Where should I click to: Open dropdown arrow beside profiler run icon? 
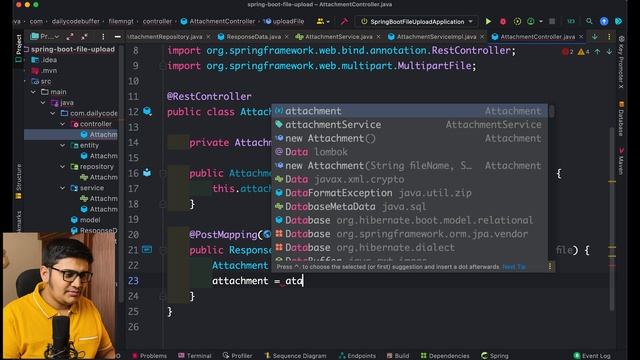(541, 21)
